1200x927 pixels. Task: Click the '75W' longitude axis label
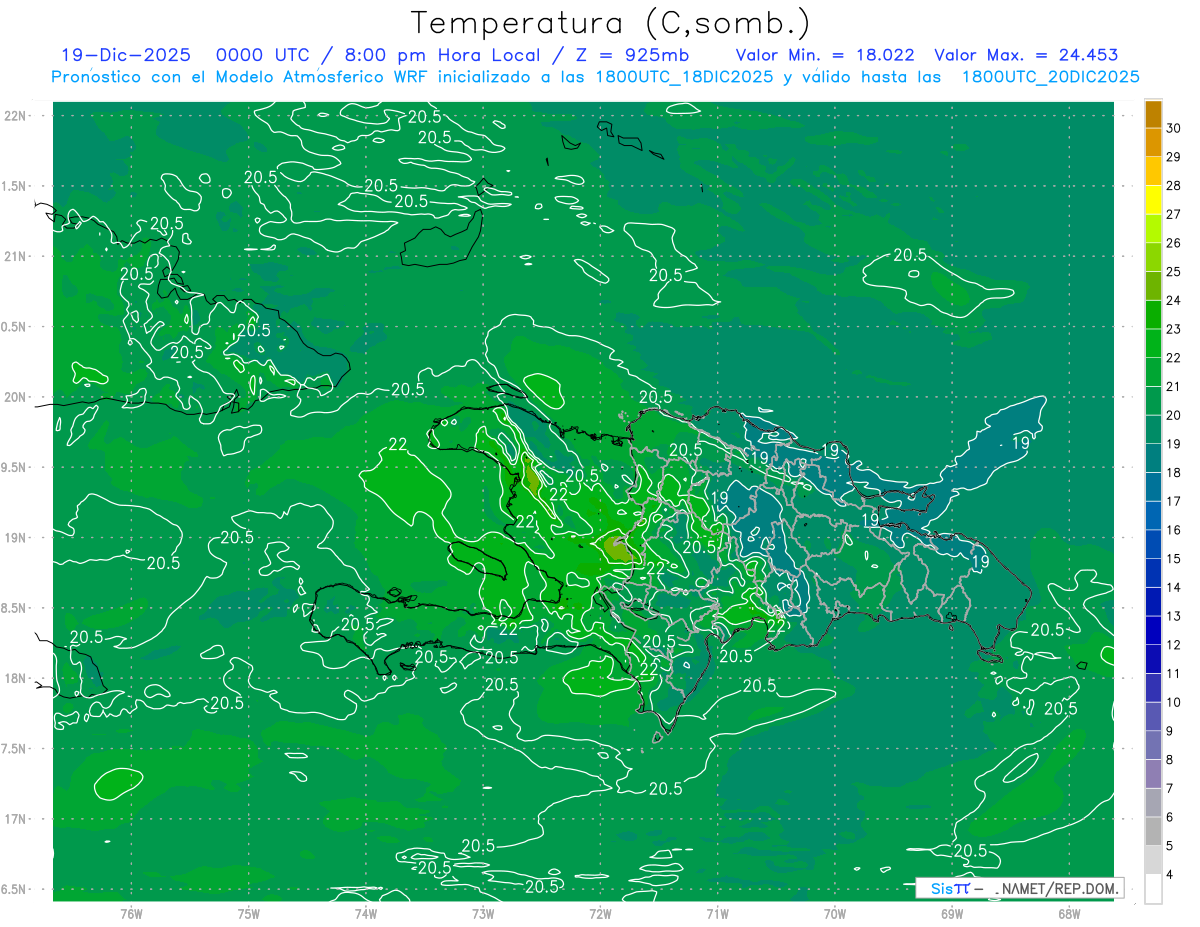pyautogui.click(x=249, y=912)
